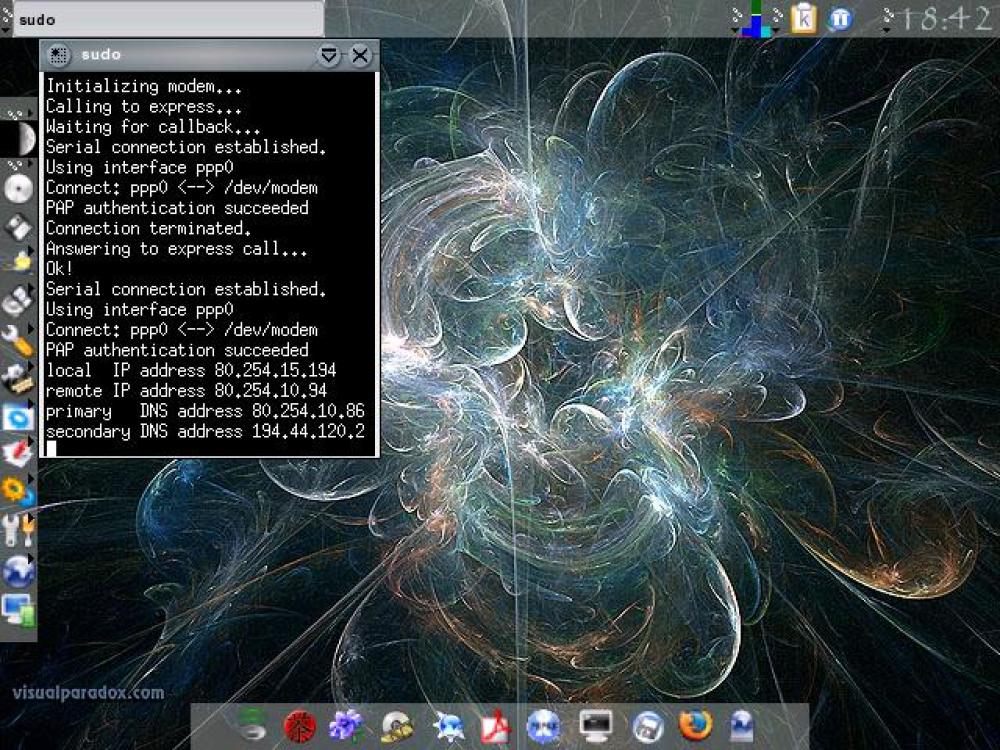The height and width of the screenshot is (750, 1000).
Task: Click the local IP address 80.254.15.194
Action: [276, 371]
